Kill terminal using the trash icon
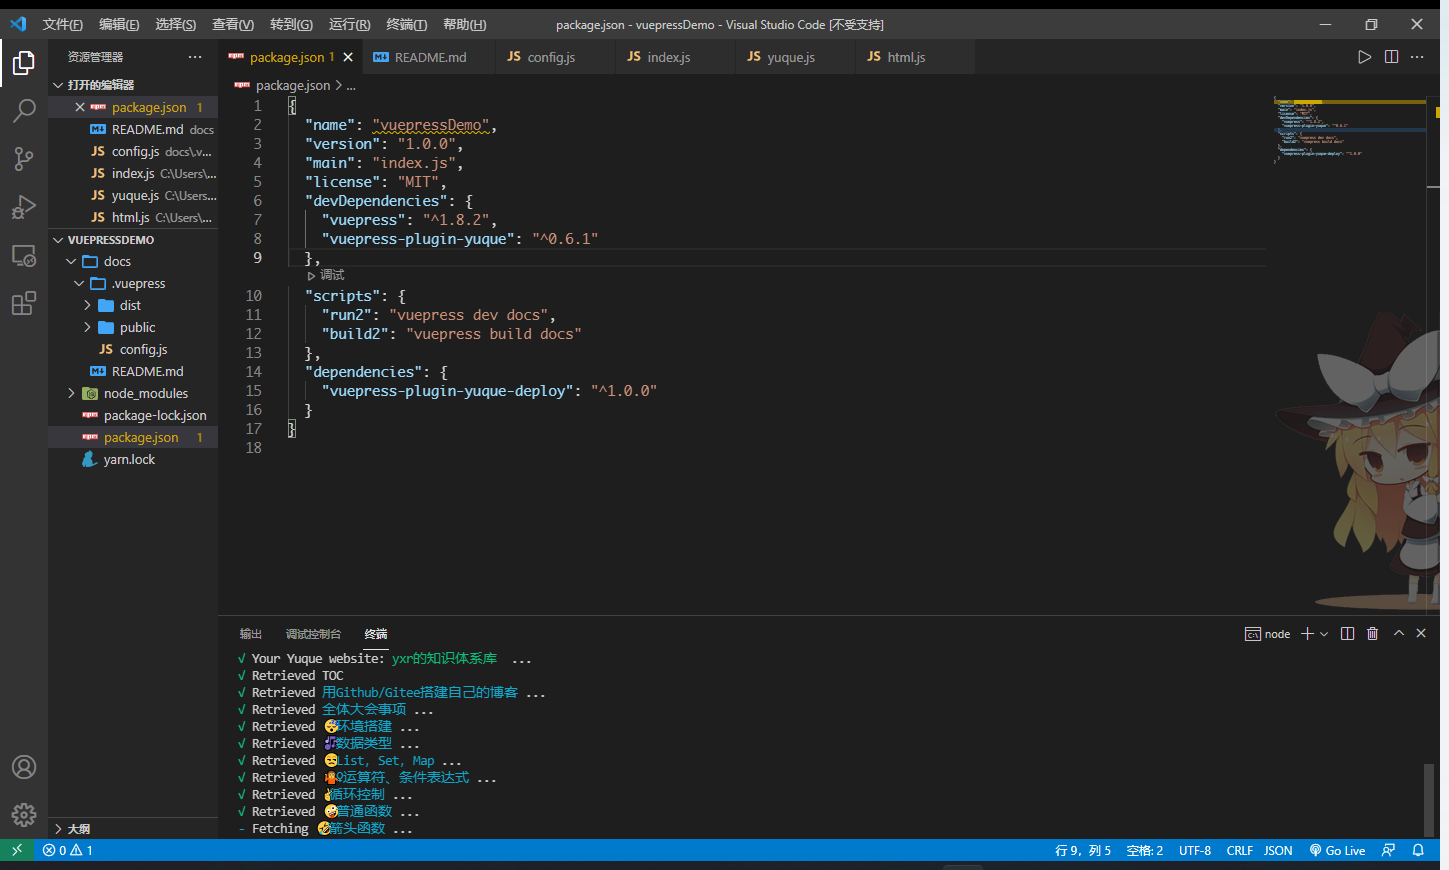The width and height of the screenshot is (1449, 870). click(x=1372, y=634)
